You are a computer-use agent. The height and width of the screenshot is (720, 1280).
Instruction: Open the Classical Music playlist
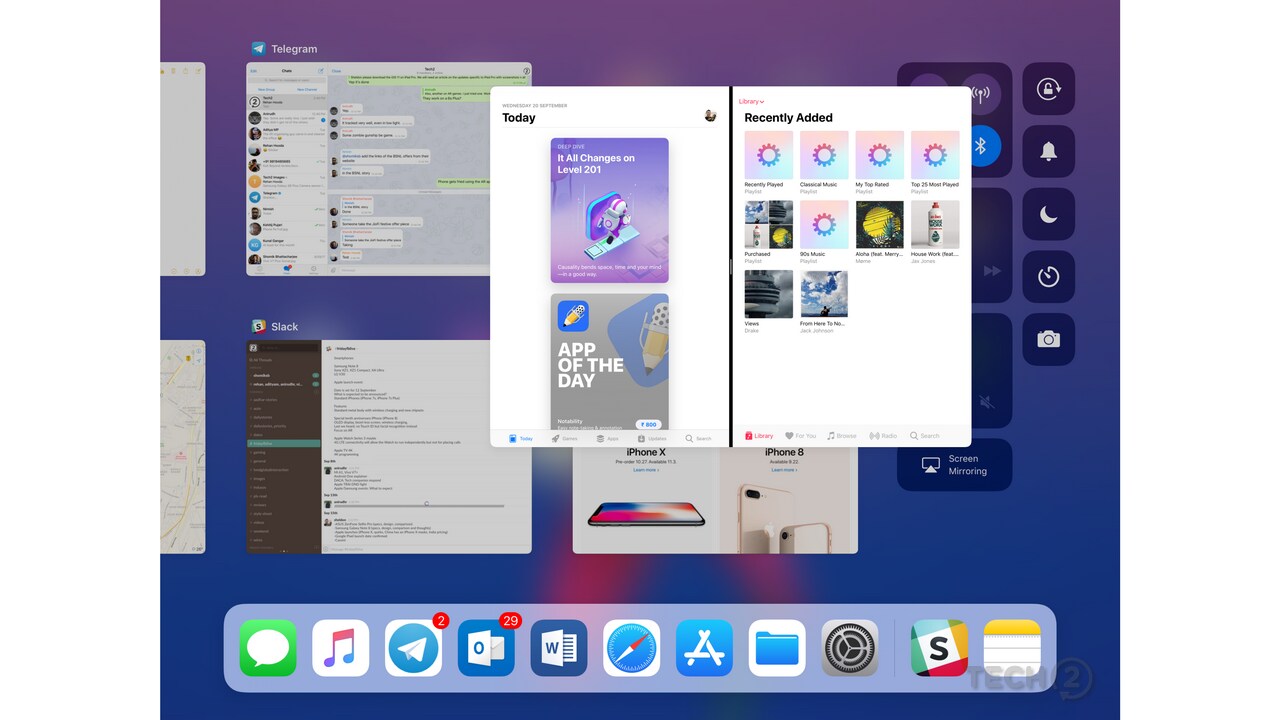click(x=824, y=162)
